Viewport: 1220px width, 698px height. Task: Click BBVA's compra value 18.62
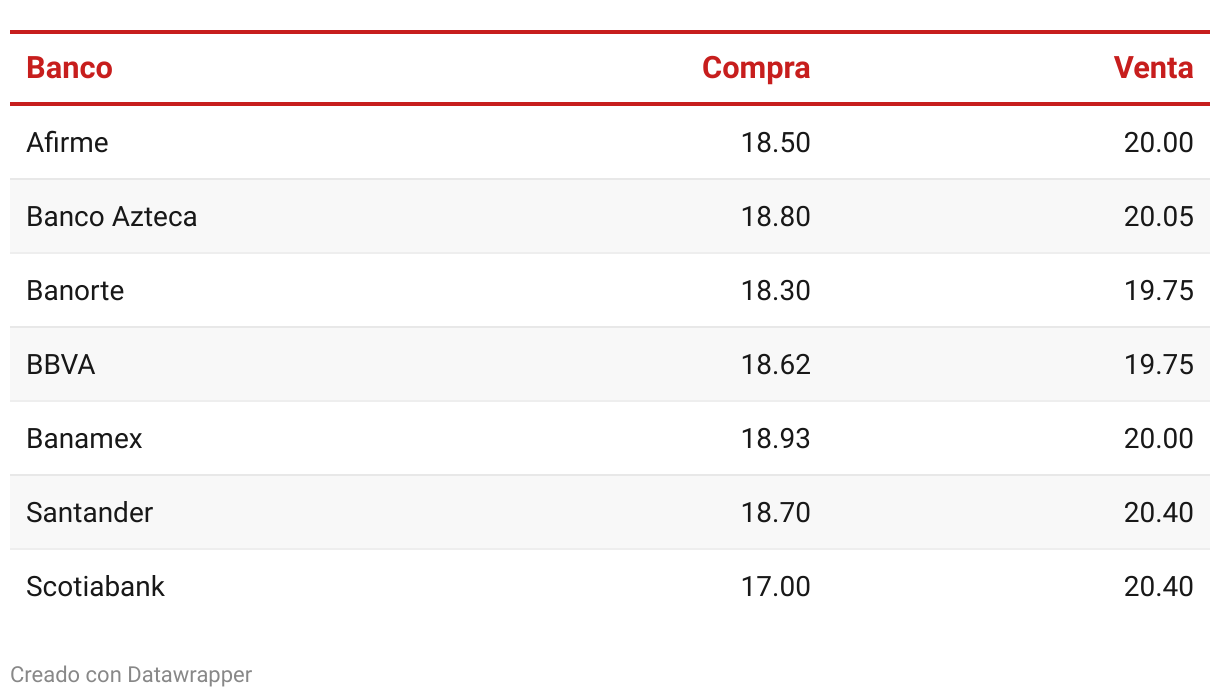(776, 364)
